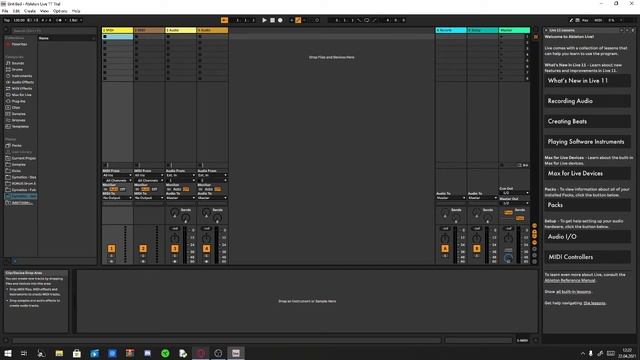Click the browser search field

point(53,31)
